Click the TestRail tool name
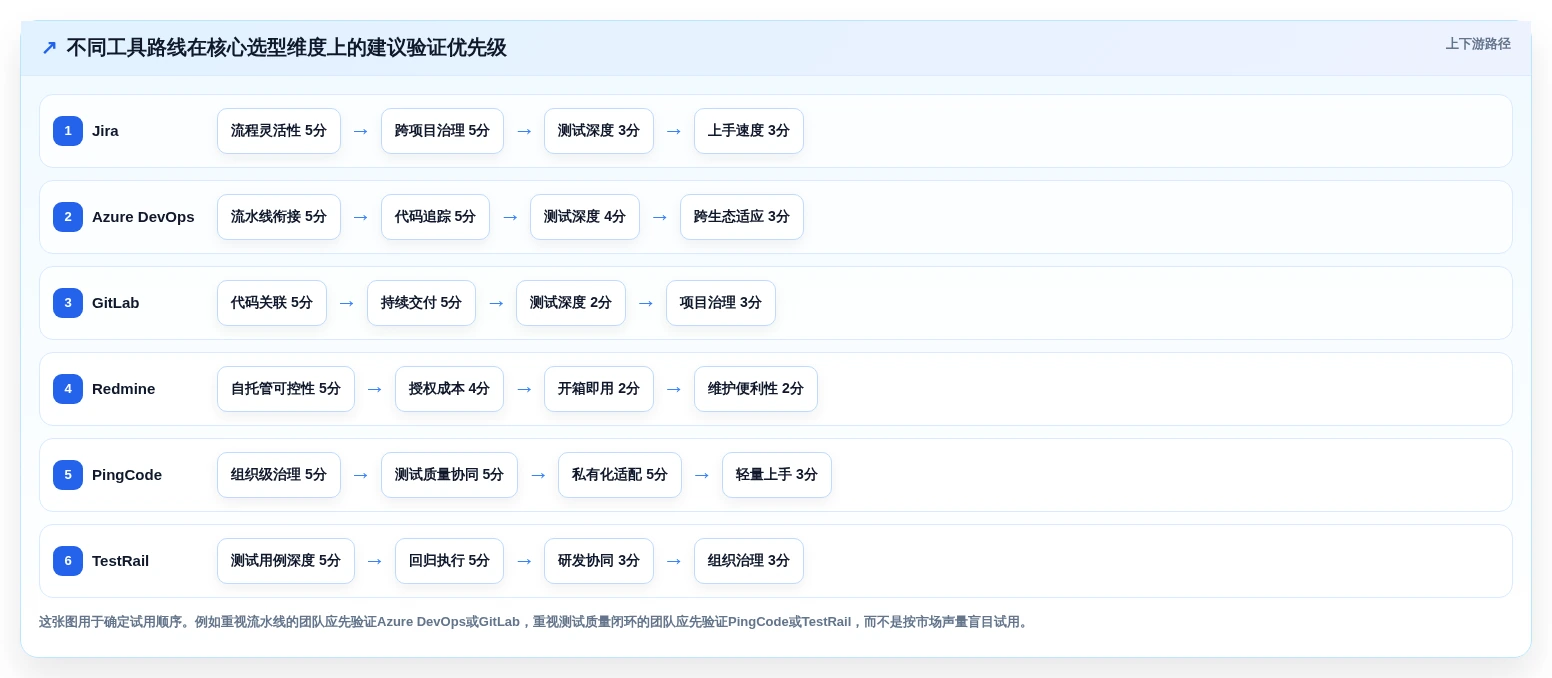Image resolution: width=1552 pixels, height=678 pixels. (120, 561)
